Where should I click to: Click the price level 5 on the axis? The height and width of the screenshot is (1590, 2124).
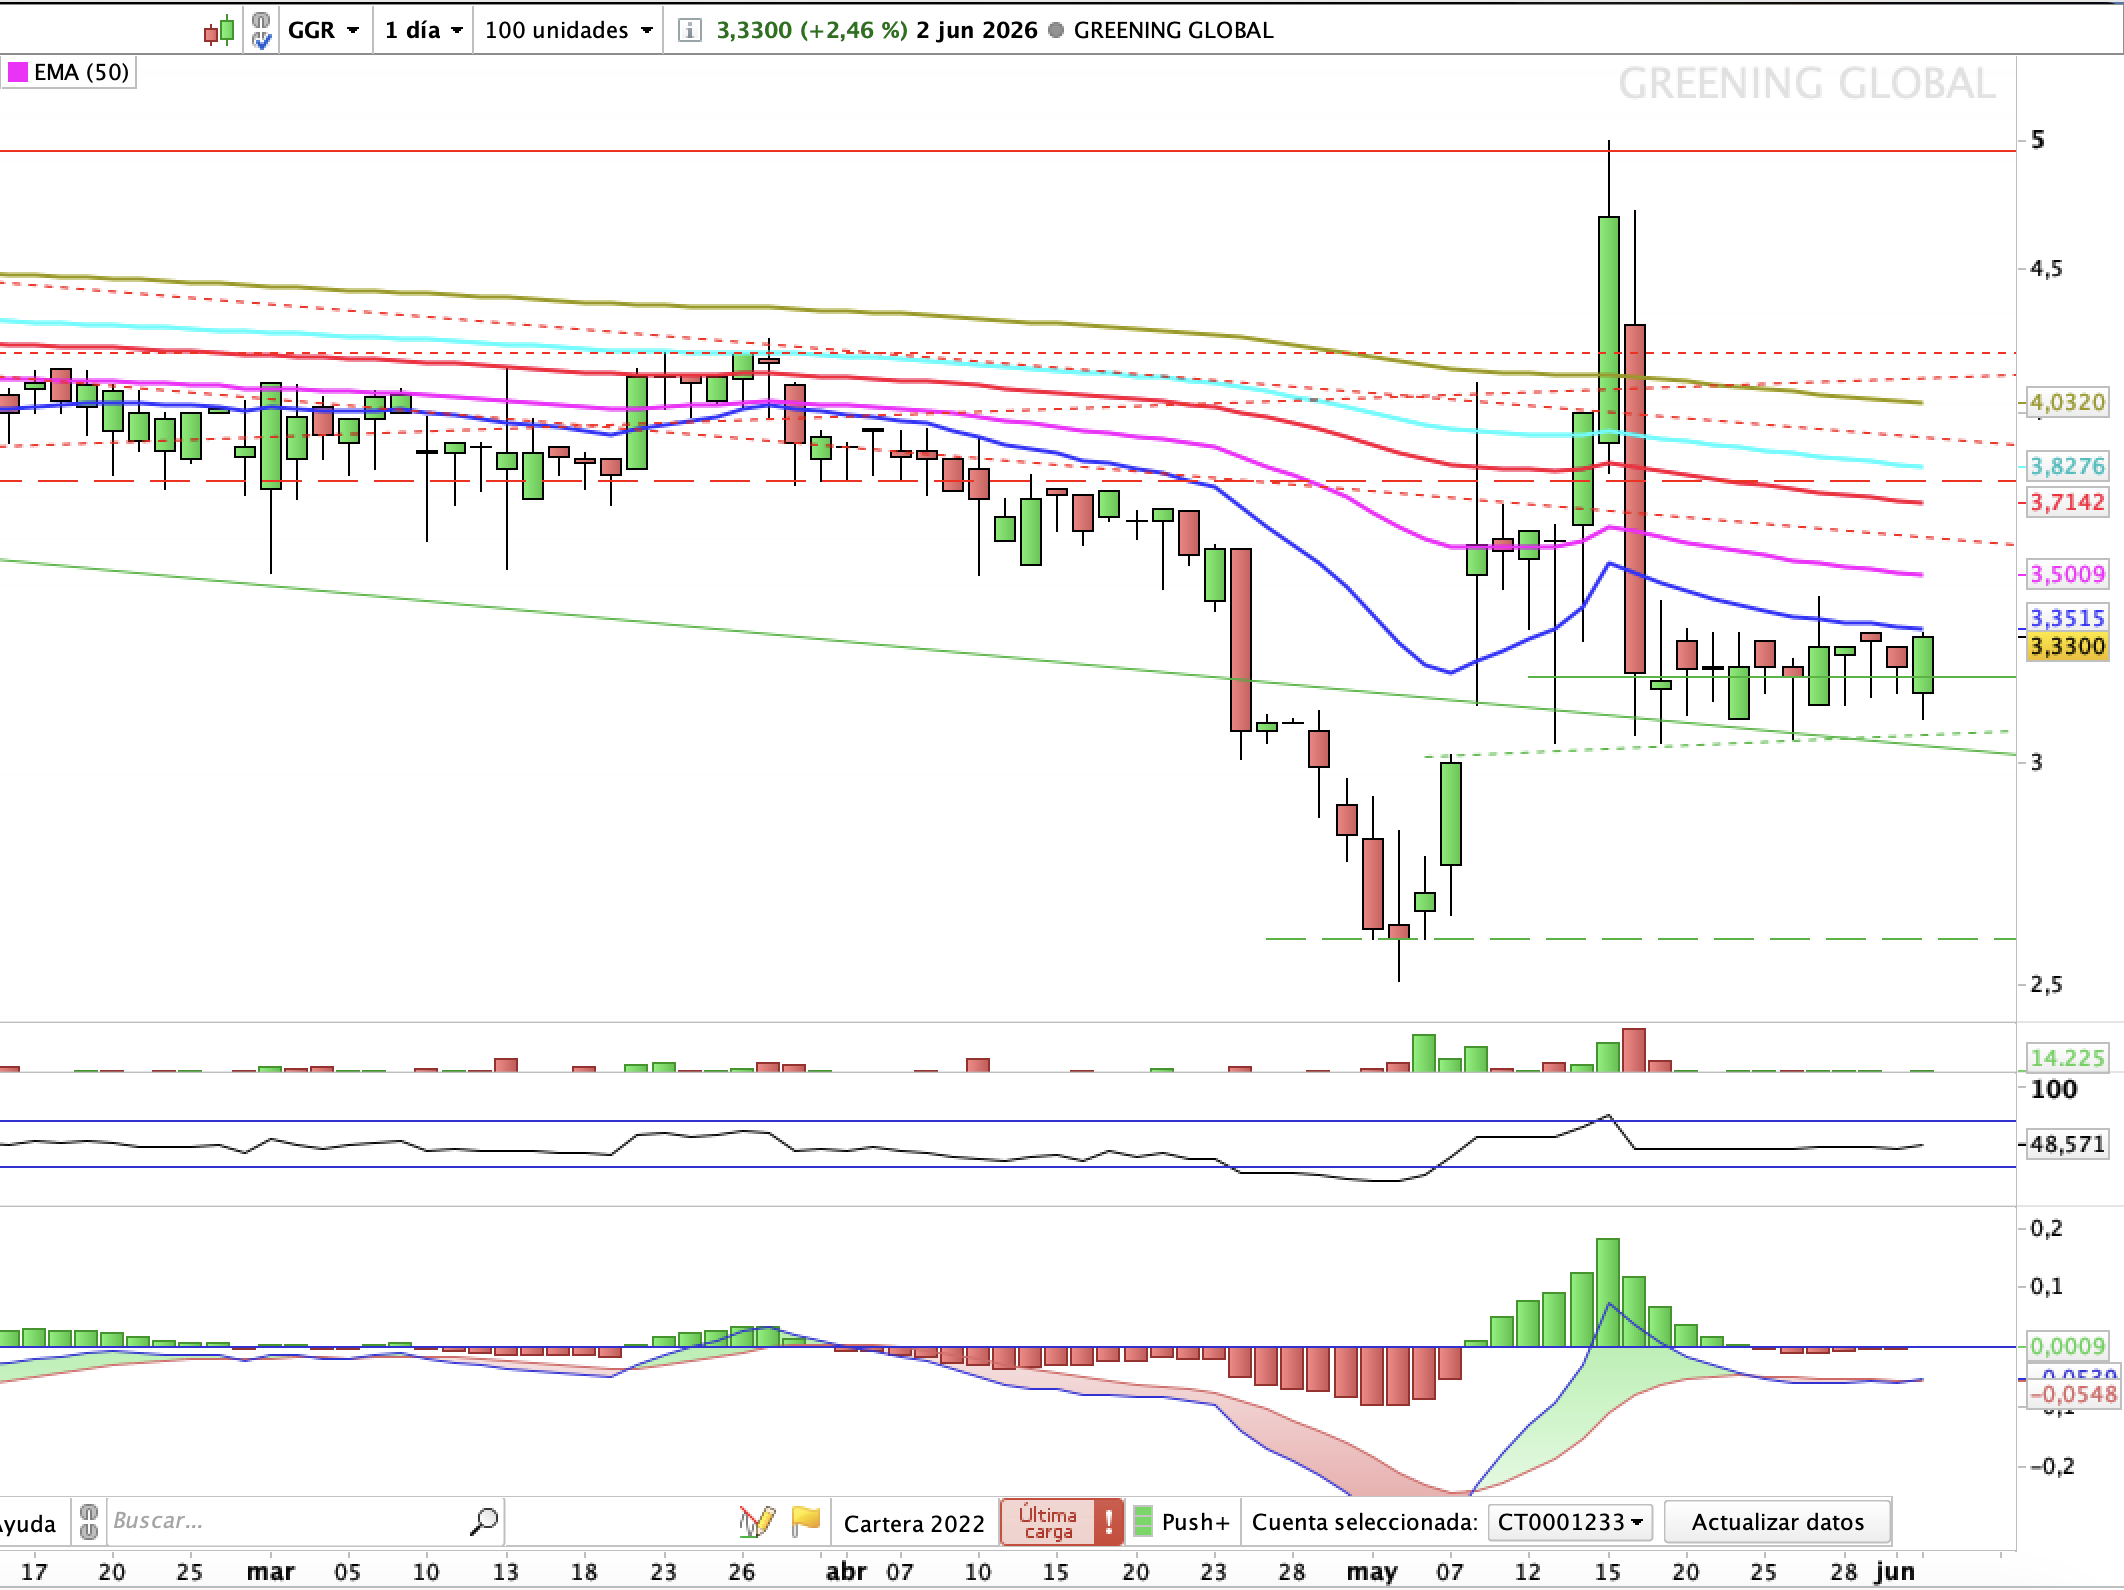[x=2037, y=140]
